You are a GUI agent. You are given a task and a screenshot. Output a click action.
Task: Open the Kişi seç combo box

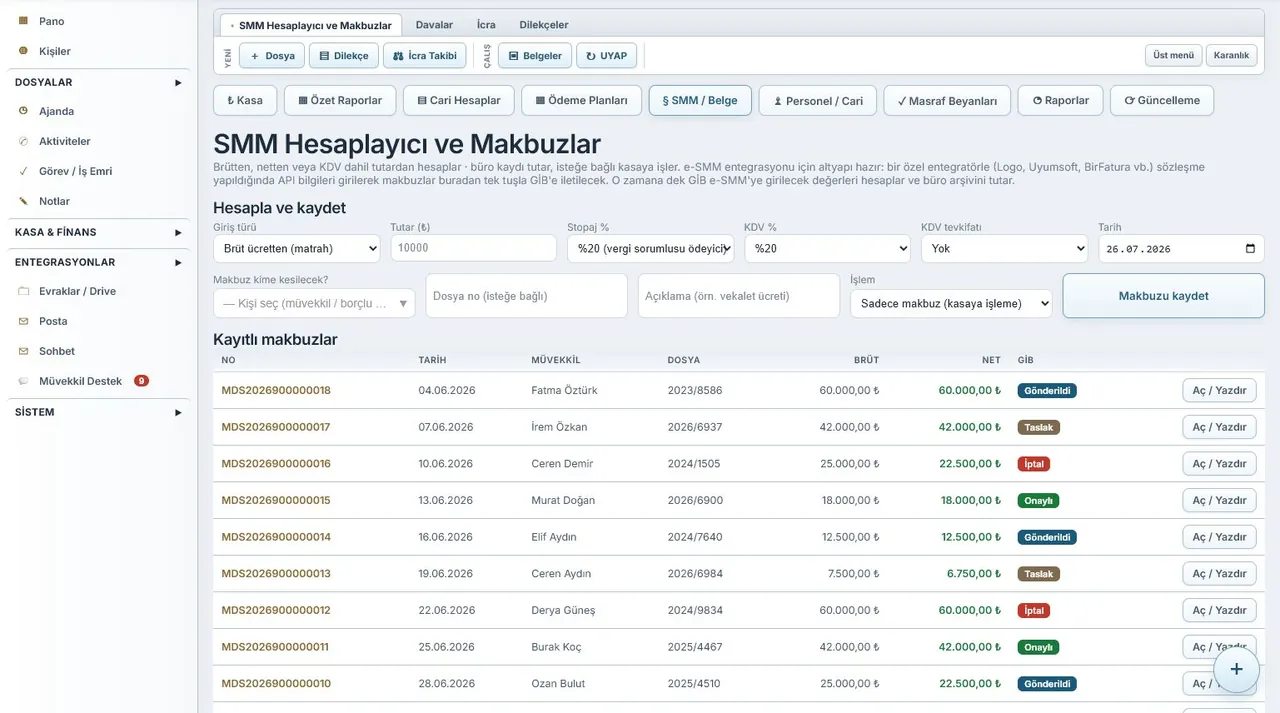coord(314,303)
